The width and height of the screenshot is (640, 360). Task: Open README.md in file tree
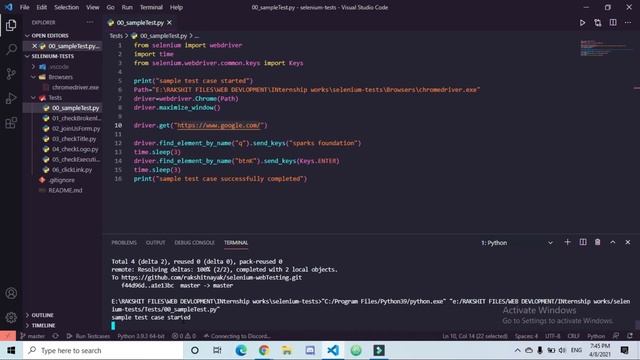tap(65, 190)
